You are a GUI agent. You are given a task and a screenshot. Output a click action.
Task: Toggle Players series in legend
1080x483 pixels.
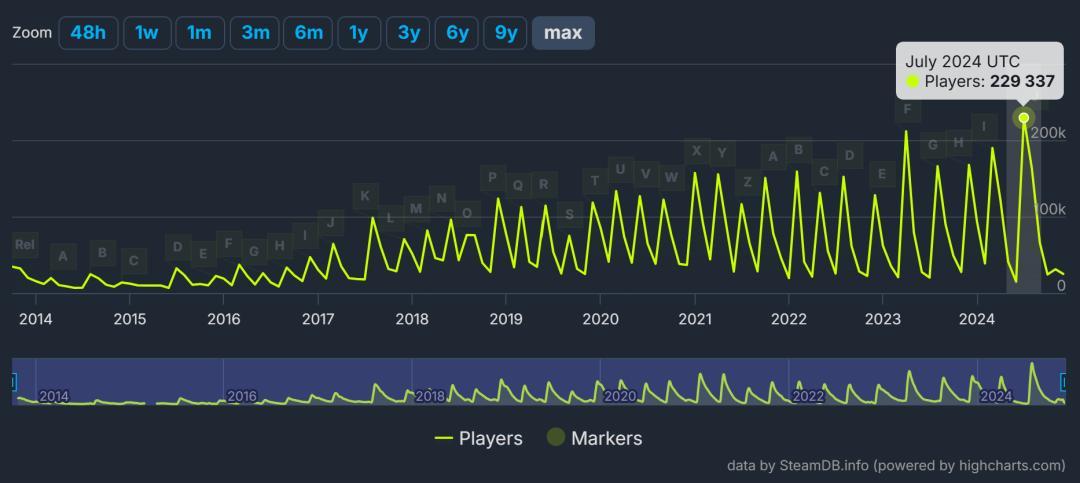point(479,438)
